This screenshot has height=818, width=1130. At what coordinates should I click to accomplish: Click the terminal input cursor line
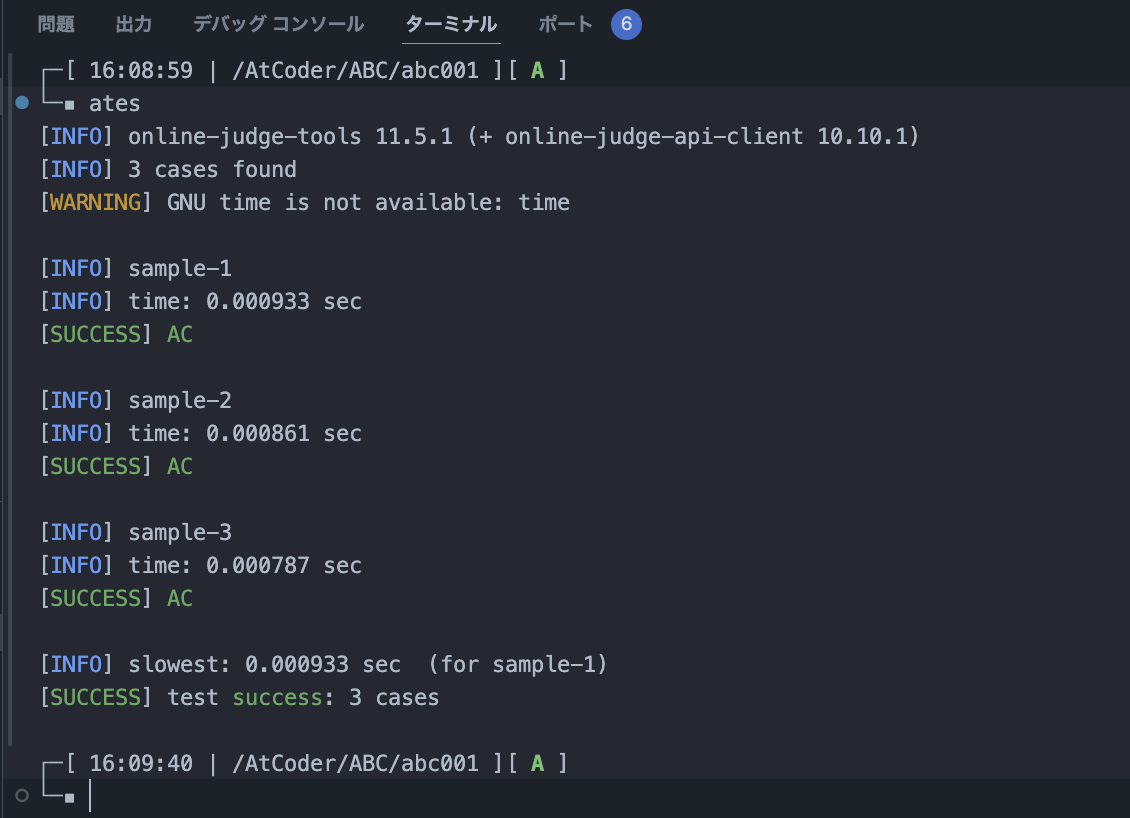tap(90, 796)
